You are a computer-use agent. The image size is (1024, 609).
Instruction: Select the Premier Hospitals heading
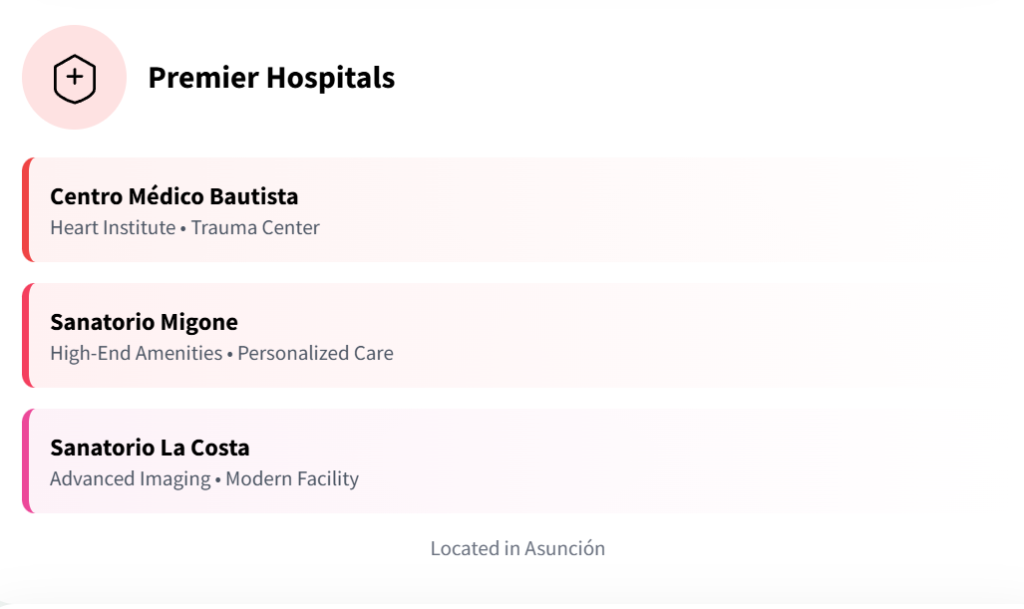(x=271, y=78)
